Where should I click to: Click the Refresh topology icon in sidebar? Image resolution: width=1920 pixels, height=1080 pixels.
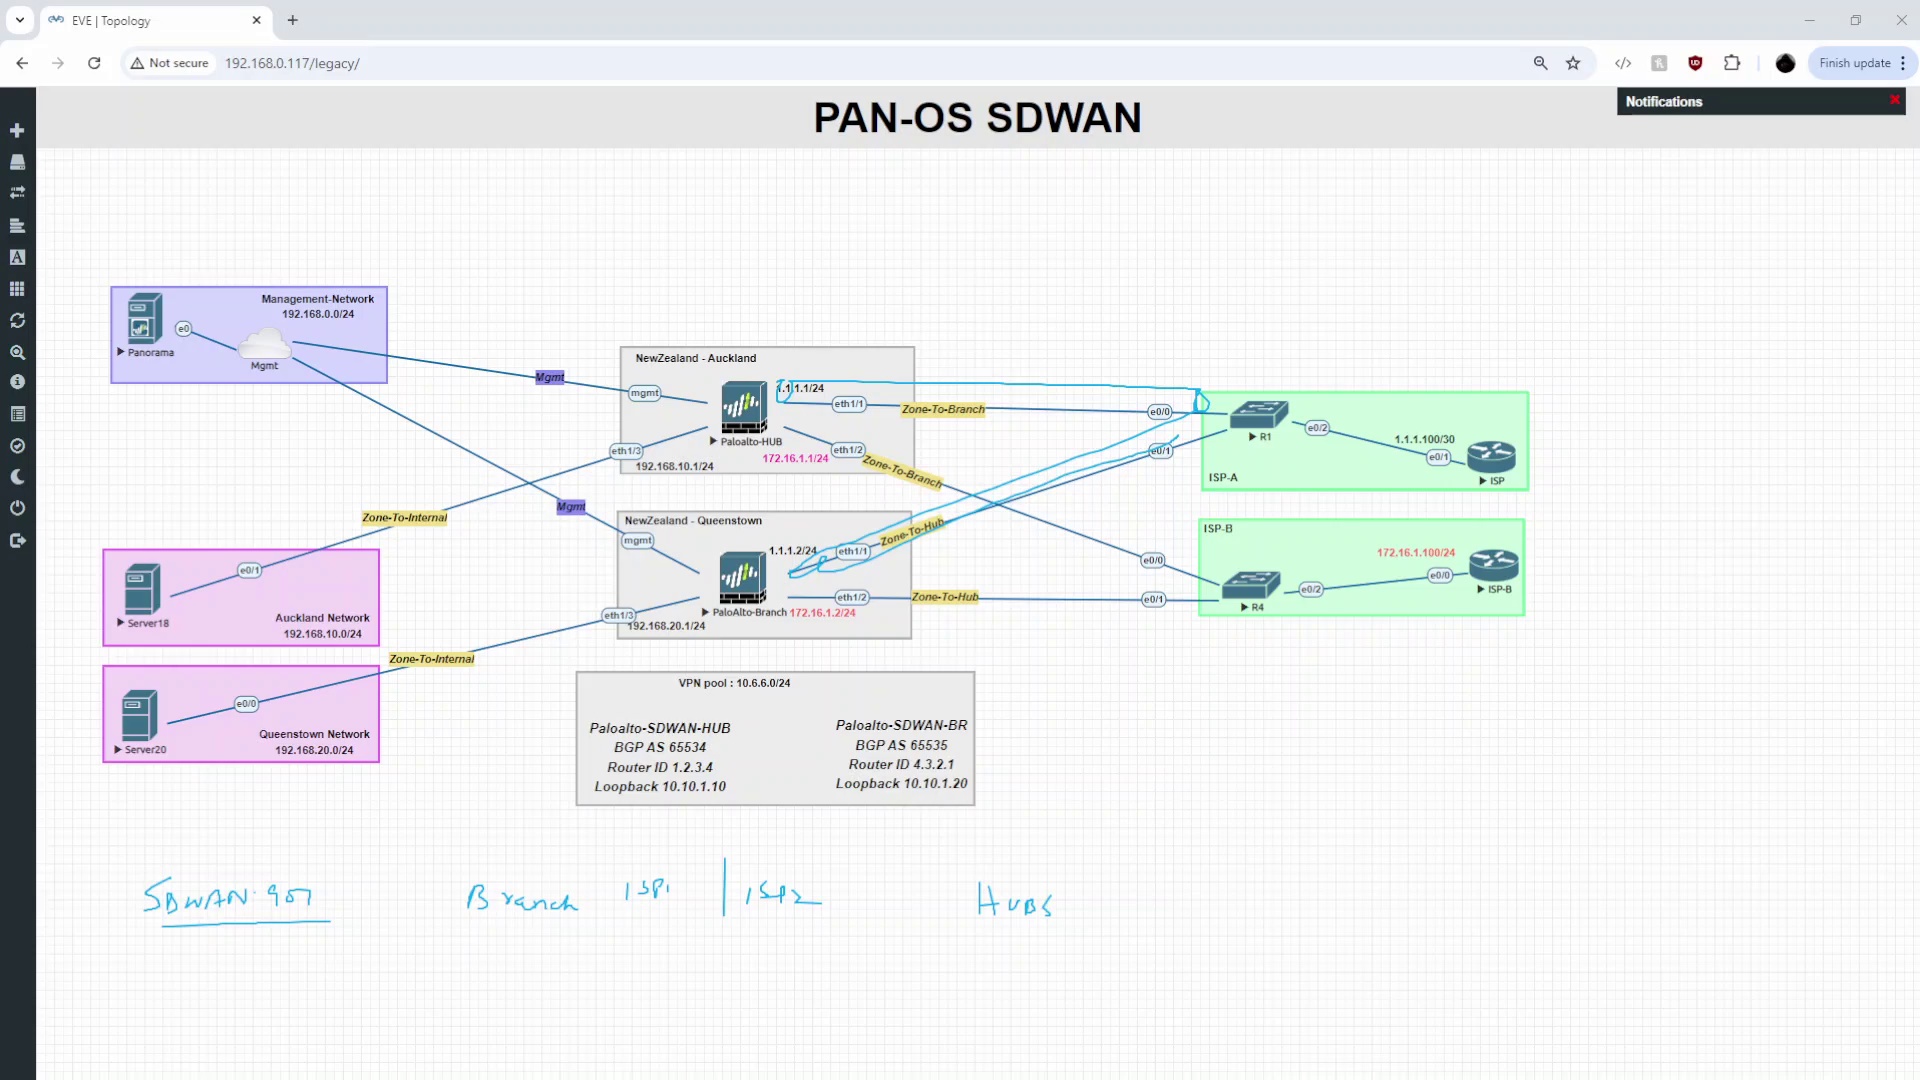point(17,321)
